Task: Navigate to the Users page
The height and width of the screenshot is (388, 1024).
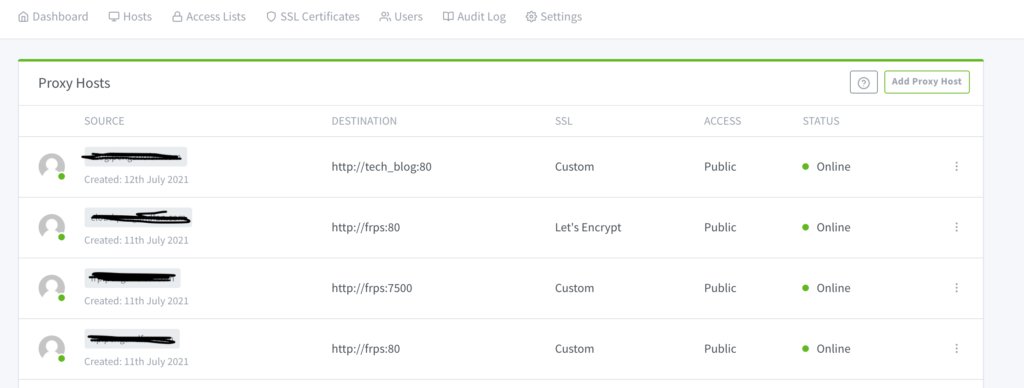Action: (x=401, y=17)
